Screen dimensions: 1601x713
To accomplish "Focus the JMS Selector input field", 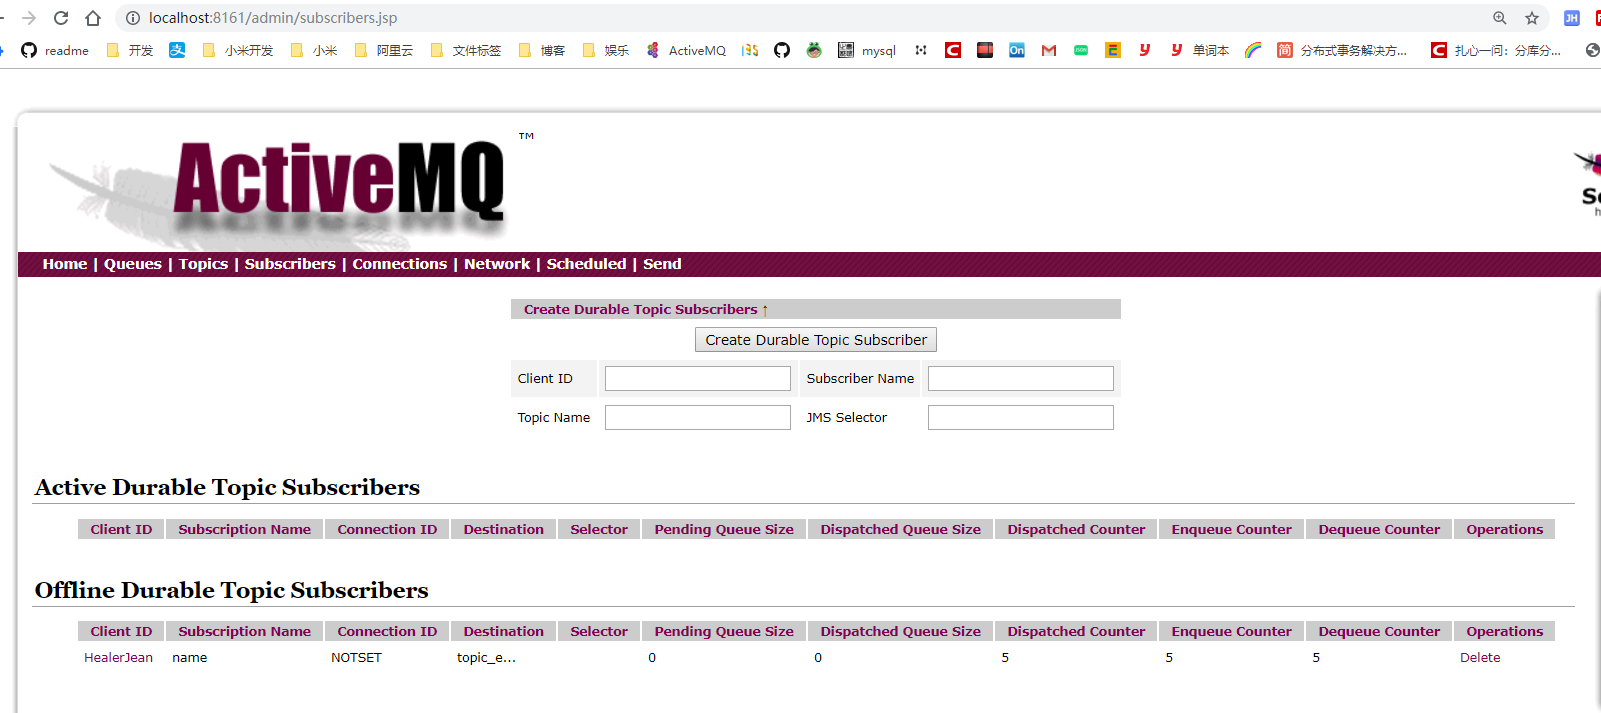I will click(1021, 417).
